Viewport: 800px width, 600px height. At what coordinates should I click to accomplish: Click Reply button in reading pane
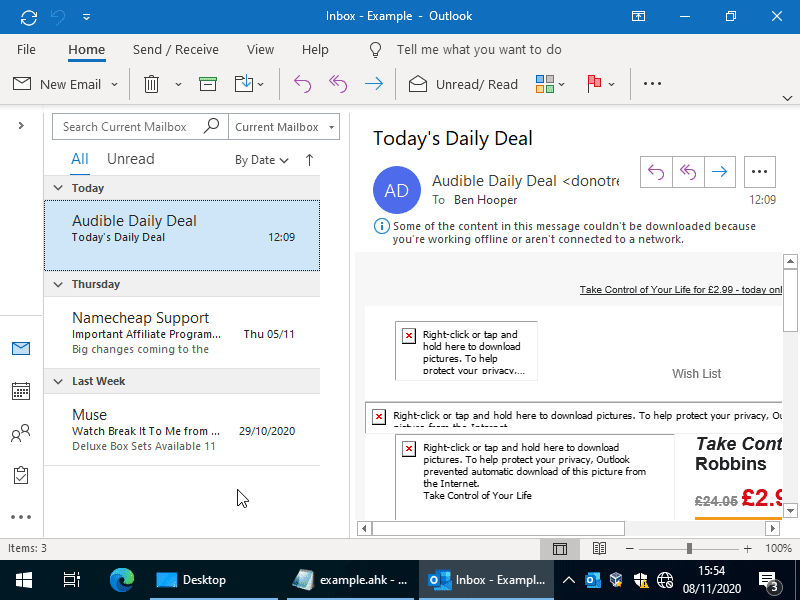(x=656, y=172)
